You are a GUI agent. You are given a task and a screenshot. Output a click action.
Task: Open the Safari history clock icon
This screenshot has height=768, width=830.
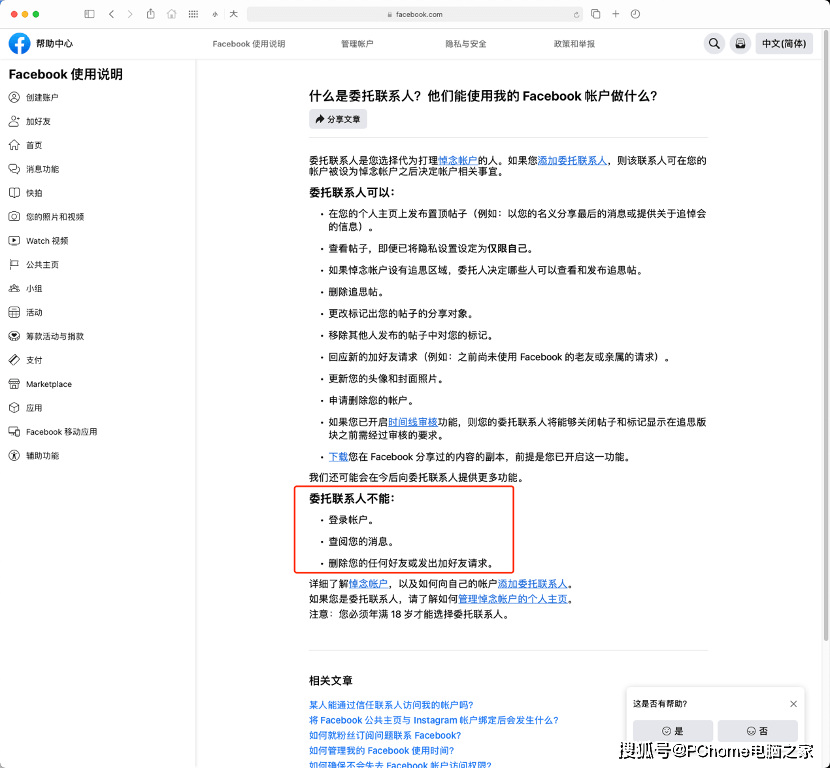point(635,14)
